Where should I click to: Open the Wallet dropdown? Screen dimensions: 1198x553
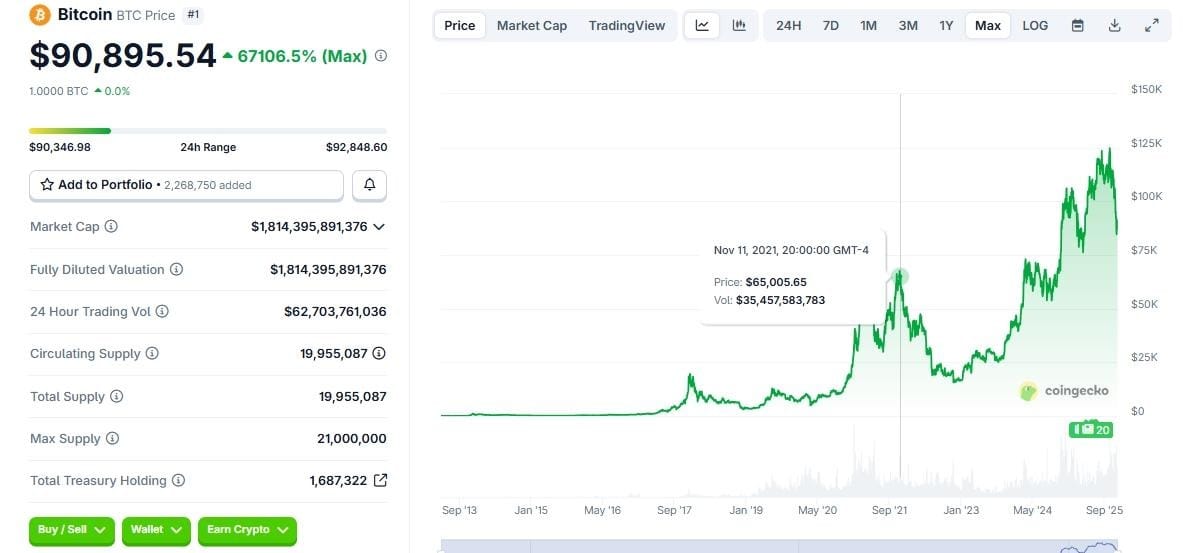pyautogui.click(x=156, y=530)
